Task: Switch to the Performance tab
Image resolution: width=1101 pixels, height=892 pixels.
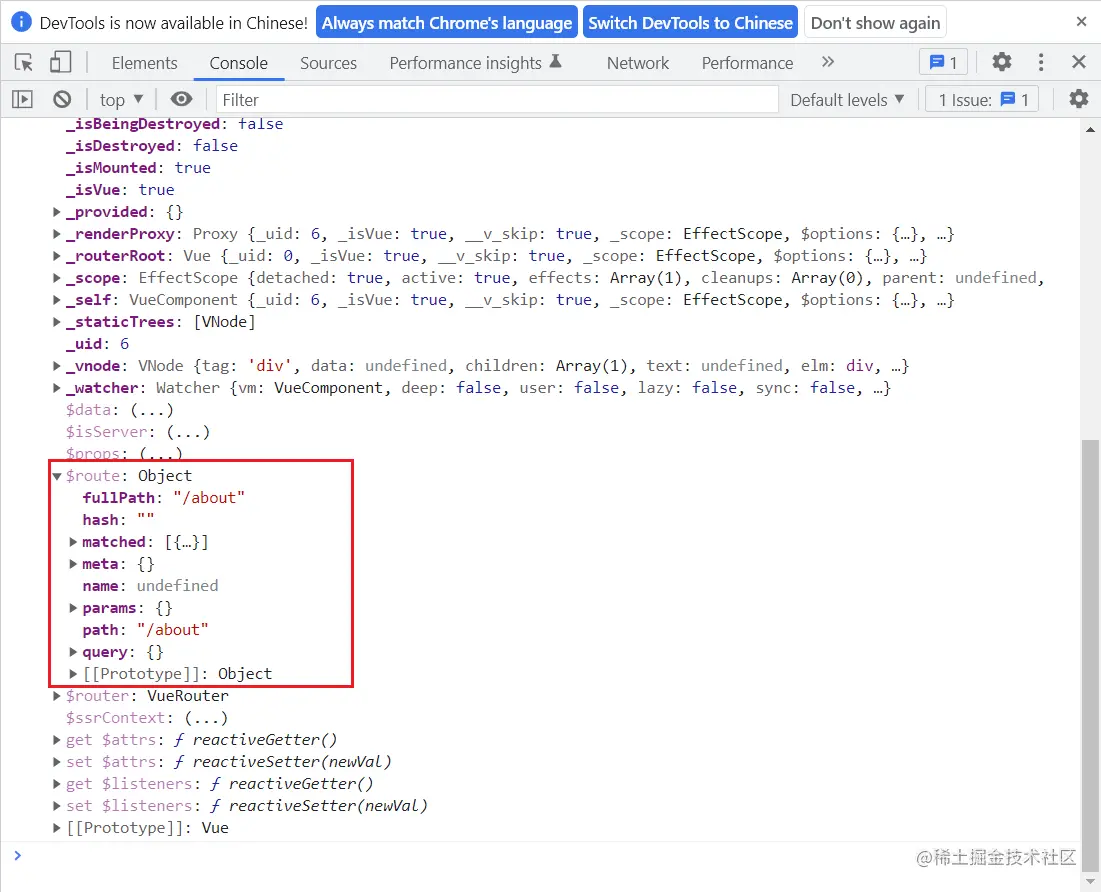Action: click(747, 63)
